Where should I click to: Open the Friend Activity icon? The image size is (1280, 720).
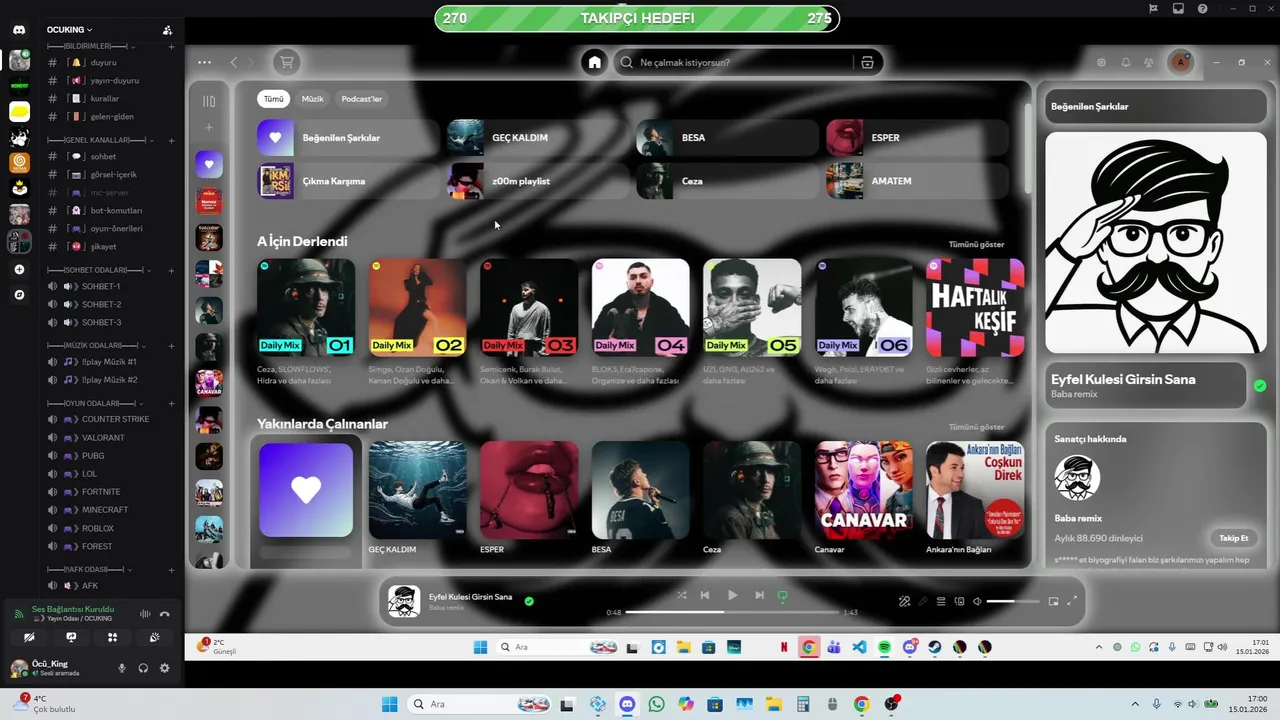[x=1149, y=62]
